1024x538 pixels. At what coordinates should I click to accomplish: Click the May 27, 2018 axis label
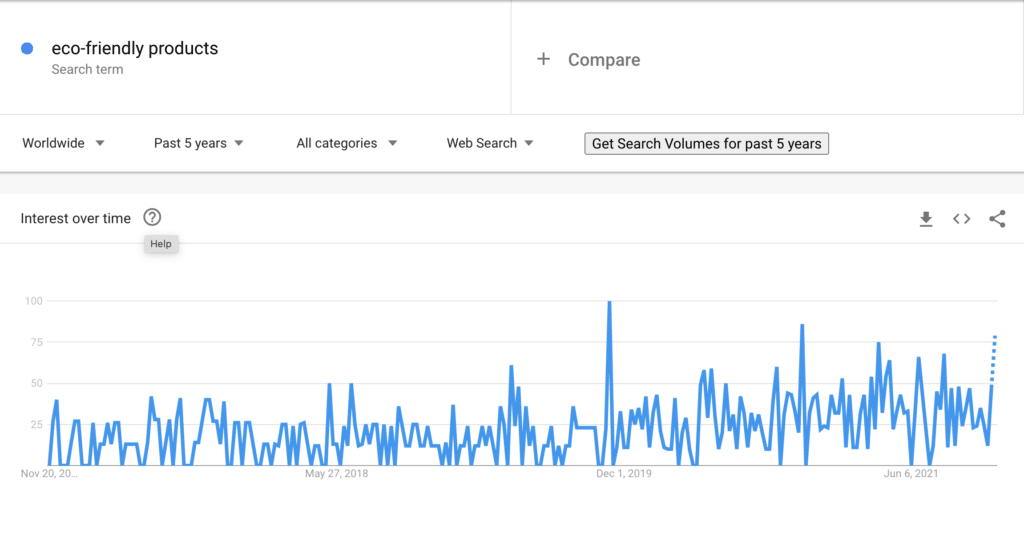tap(336, 473)
